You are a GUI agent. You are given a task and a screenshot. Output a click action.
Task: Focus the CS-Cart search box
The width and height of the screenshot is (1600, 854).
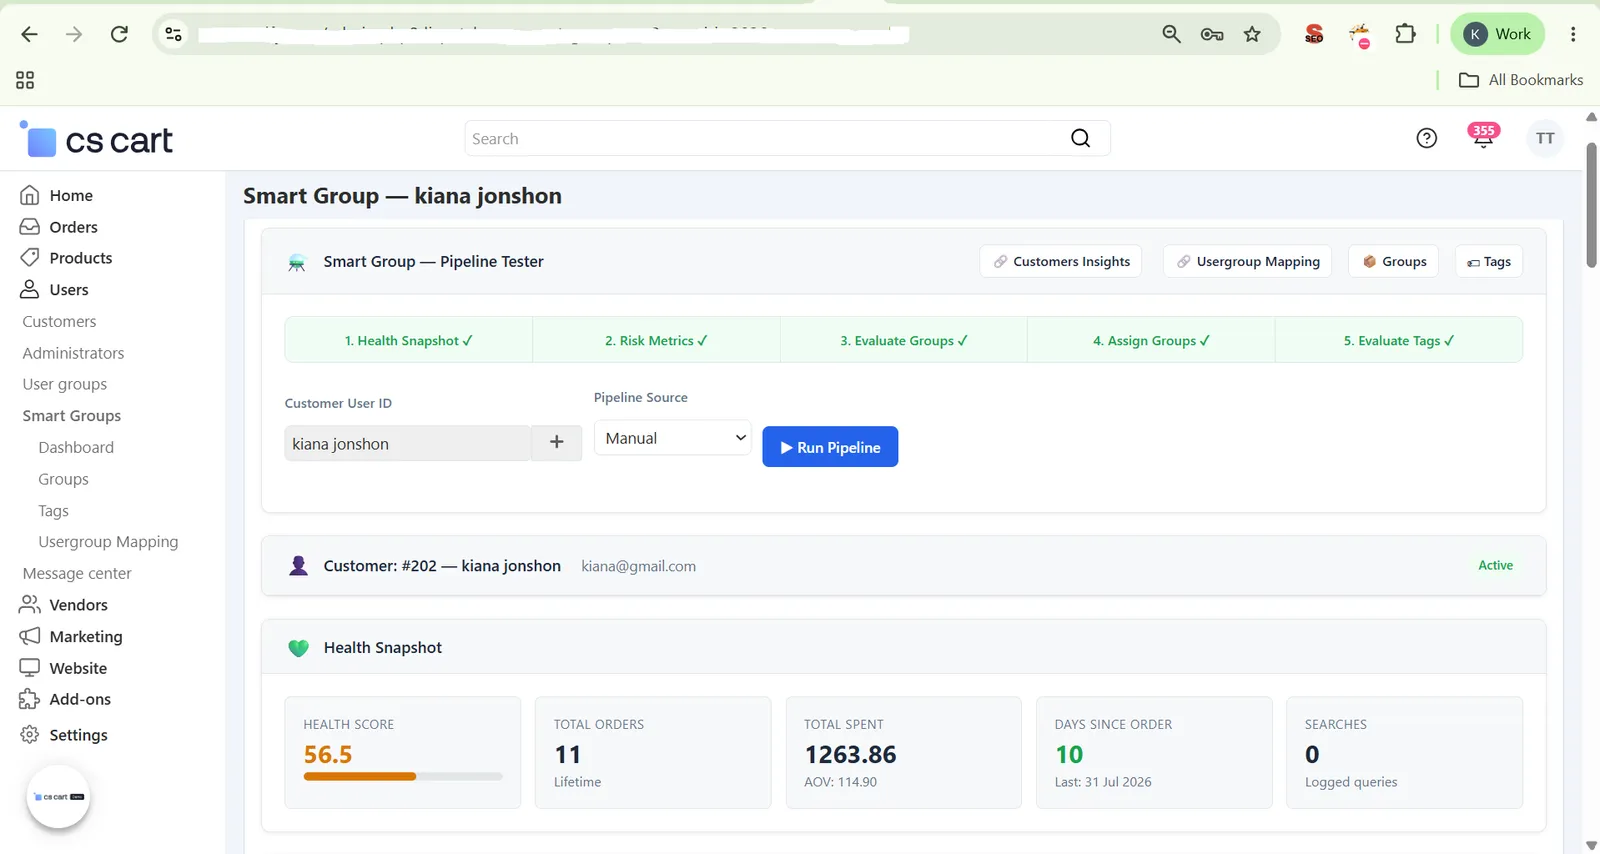[765, 138]
